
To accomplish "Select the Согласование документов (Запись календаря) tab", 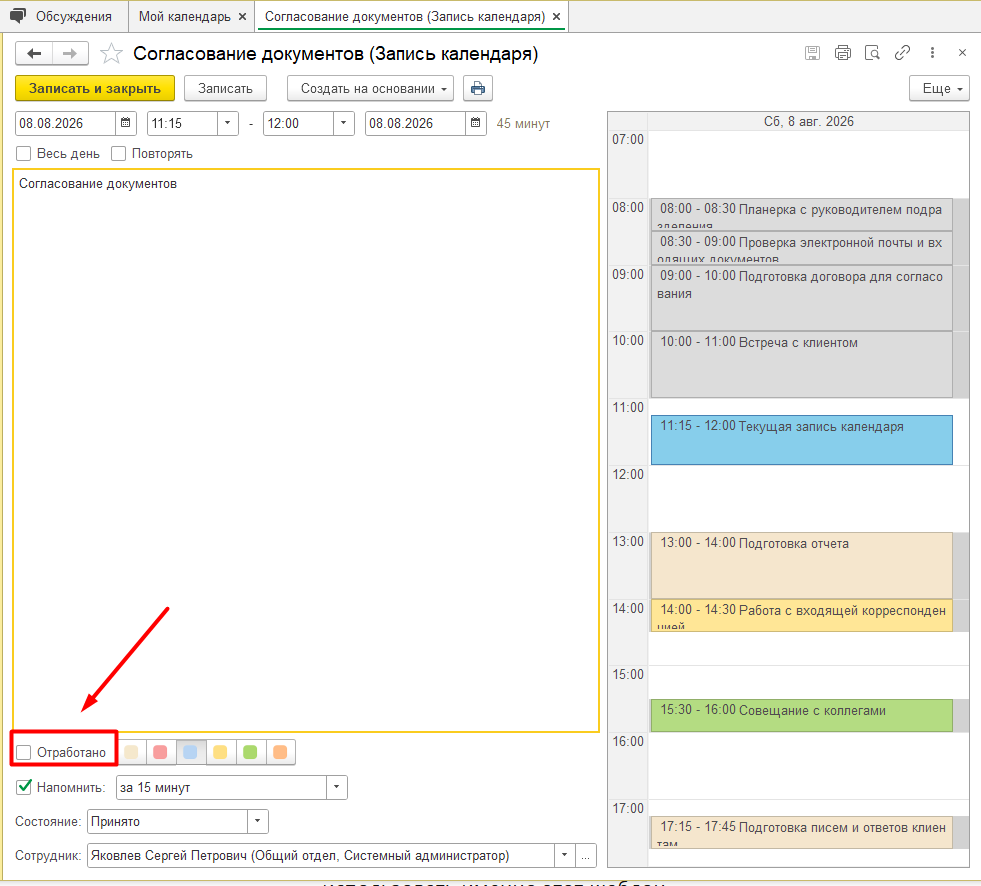I will 405,17.
